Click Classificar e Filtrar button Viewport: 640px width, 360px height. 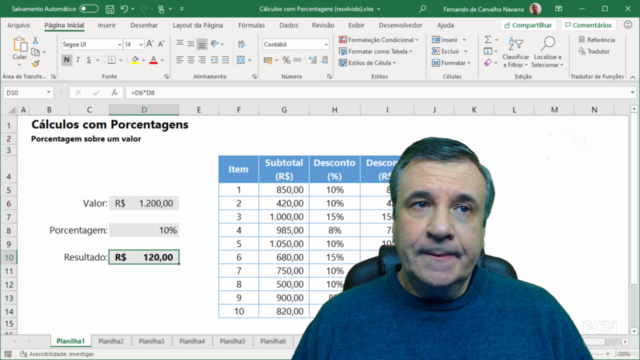[x=516, y=52]
